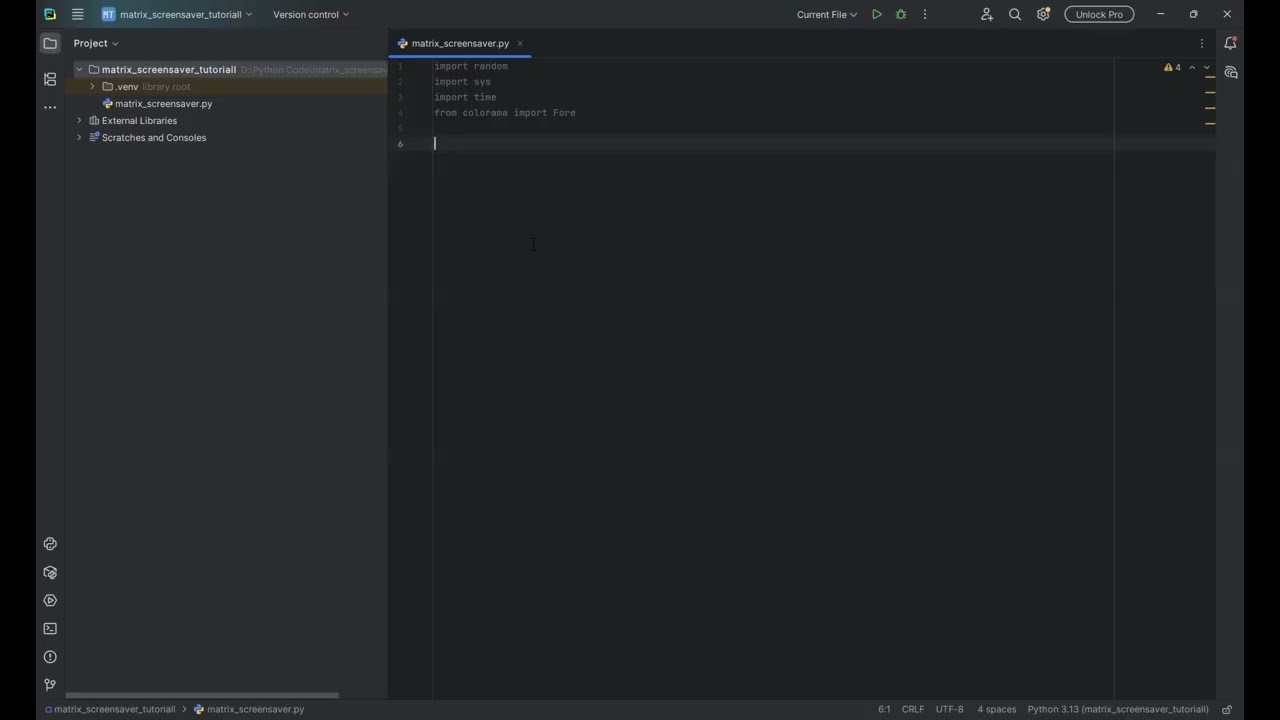Click the project tree horizontal scrollbar

tap(202, 695)
